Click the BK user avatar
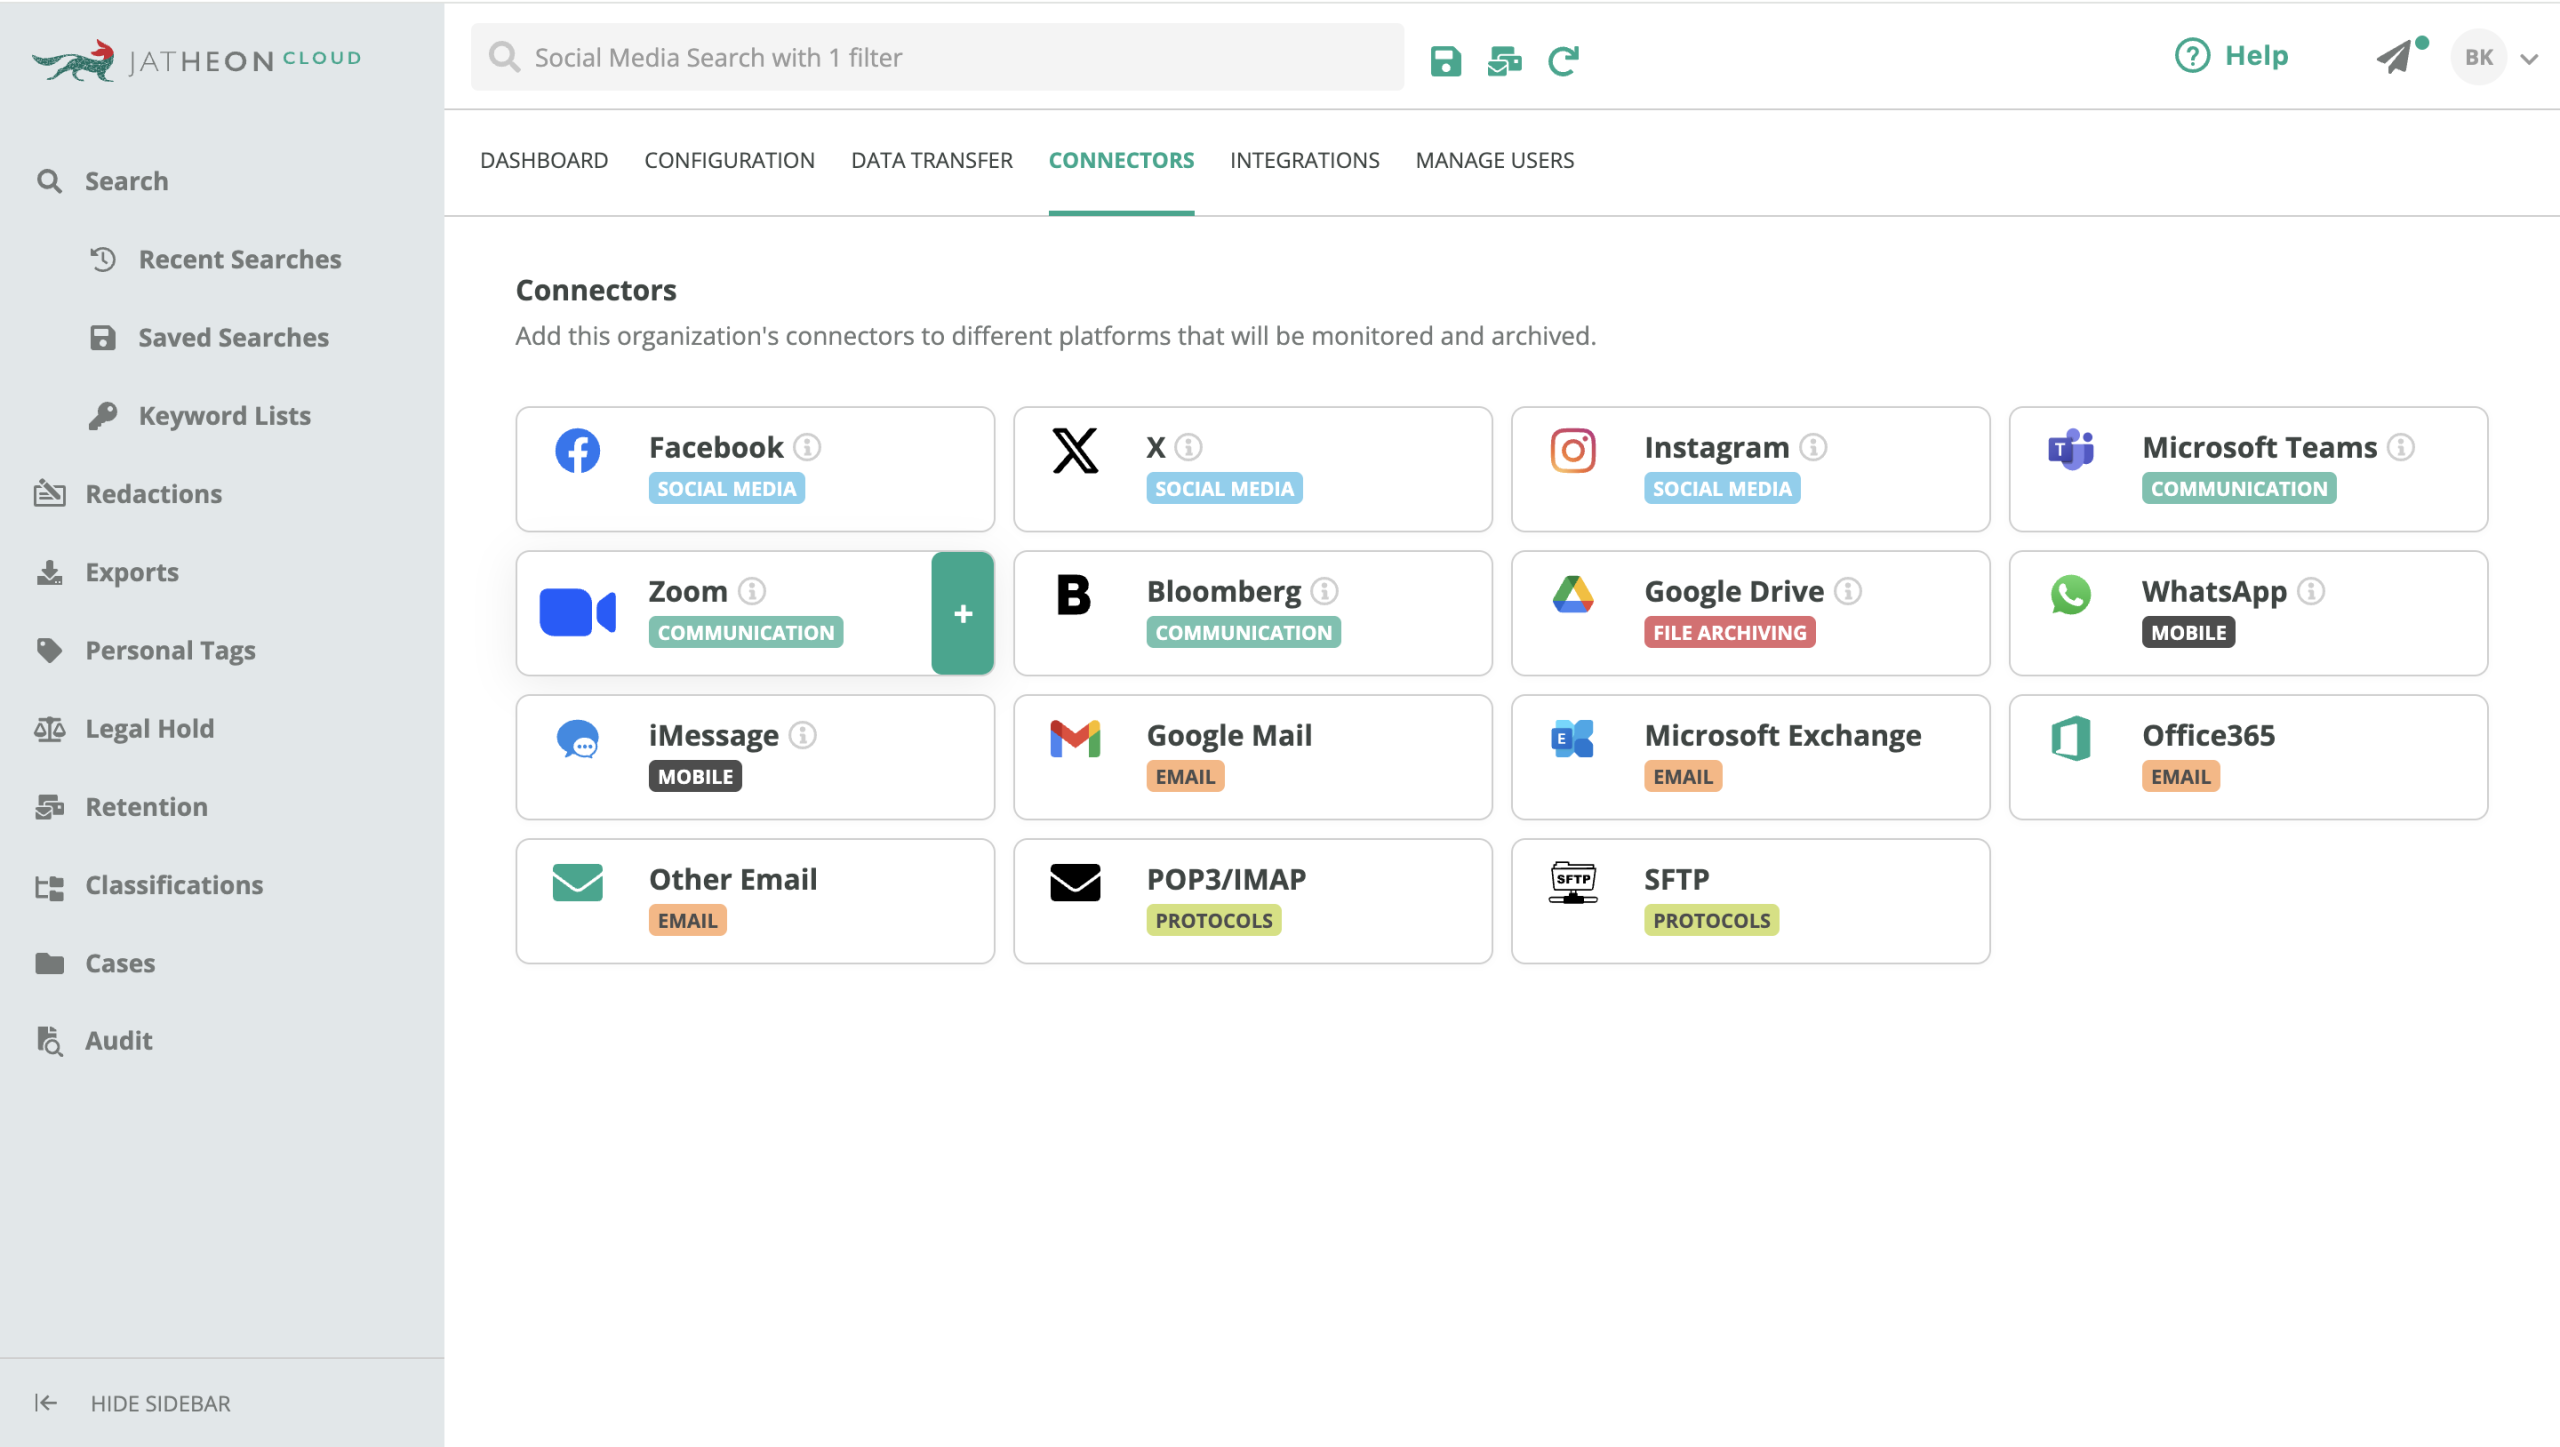The width and height of the screenshot is (2560, 1447). click(2478, 57)
